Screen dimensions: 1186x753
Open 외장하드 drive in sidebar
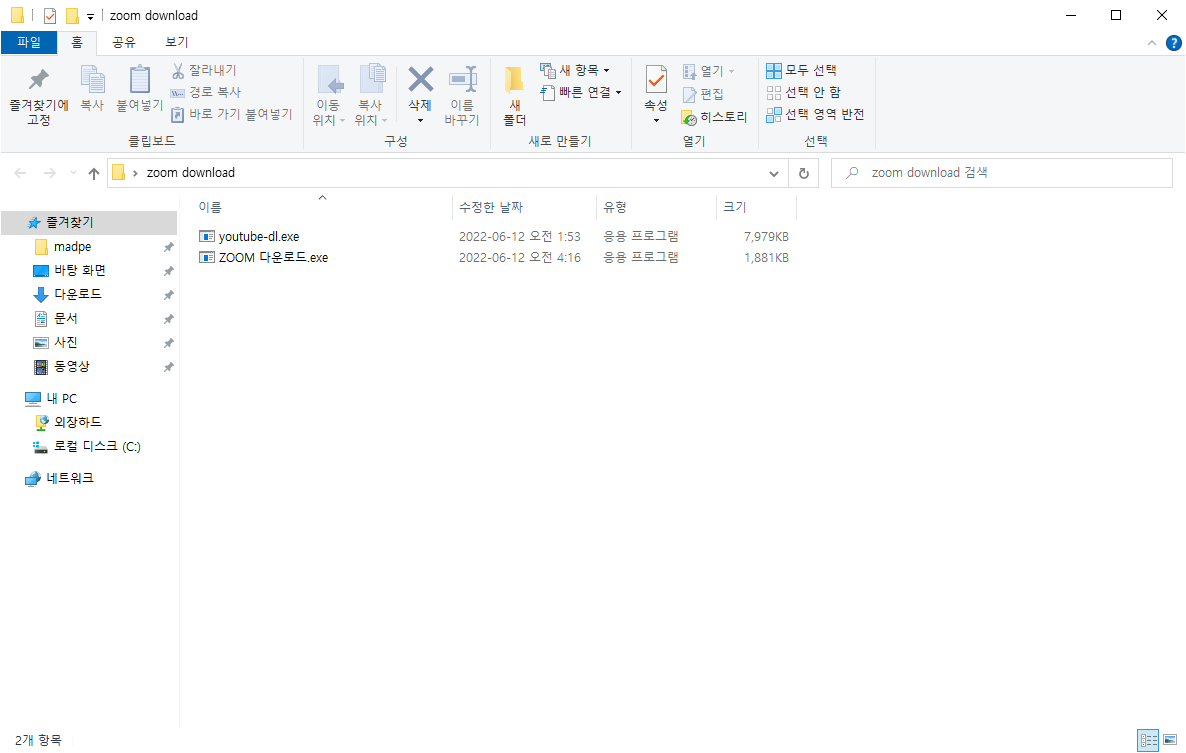click(x=77, y=423)
